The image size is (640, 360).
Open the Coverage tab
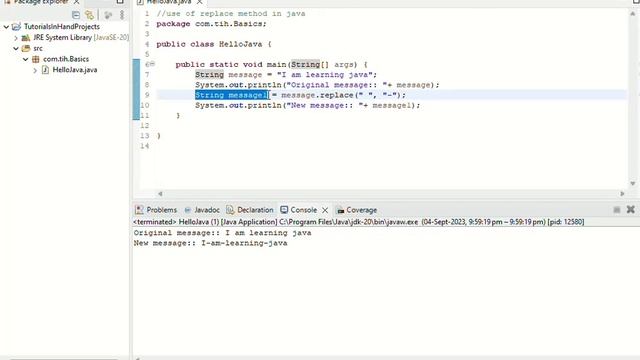pos(362,210)
